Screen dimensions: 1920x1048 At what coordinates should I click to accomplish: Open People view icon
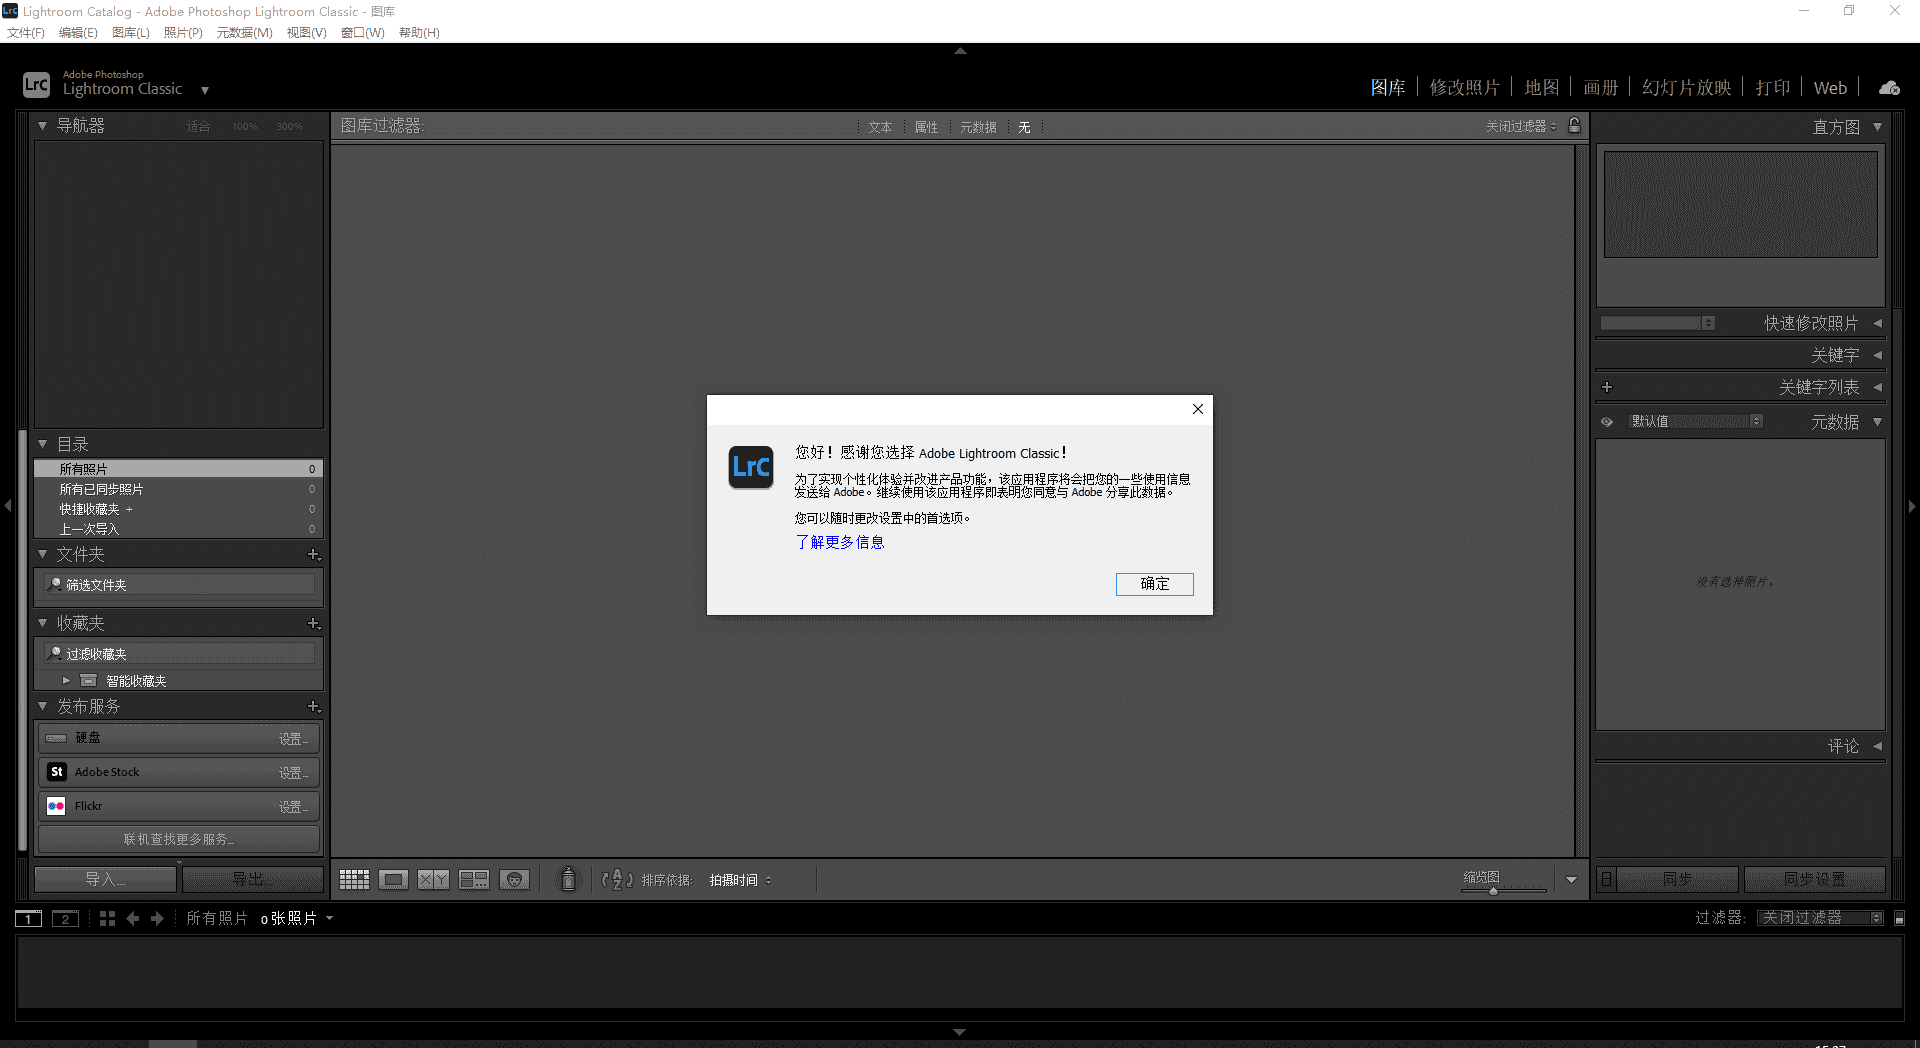click(x=515, y=879)
